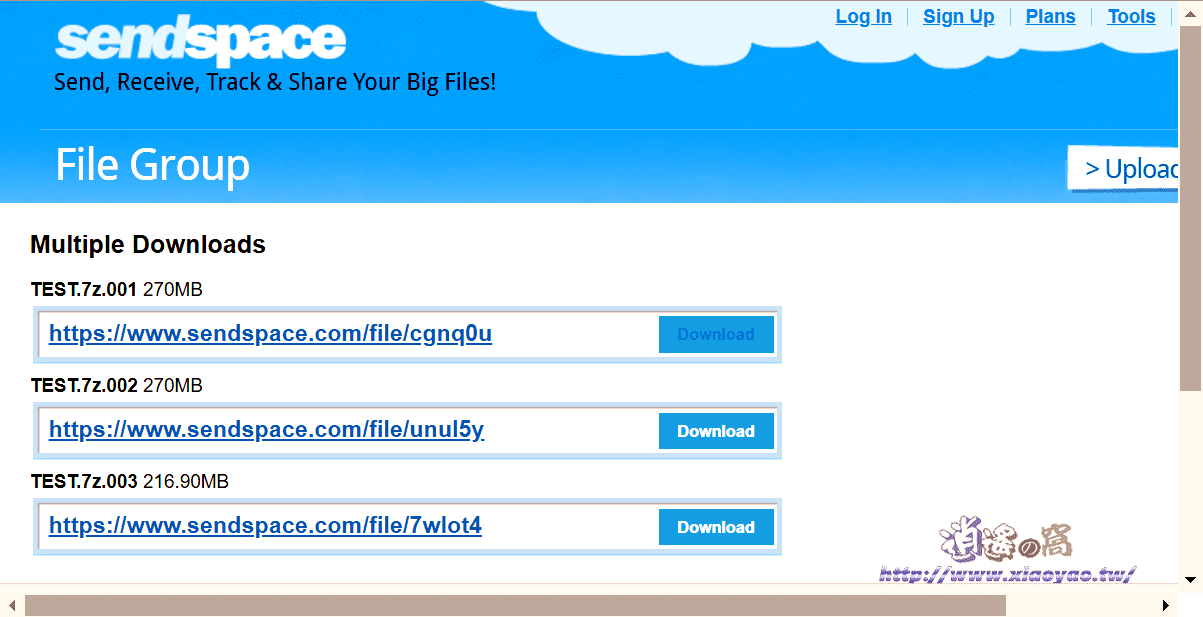Open the Tools menu item
This screenshot has height=617, width=1203.
click(1131, 16)
